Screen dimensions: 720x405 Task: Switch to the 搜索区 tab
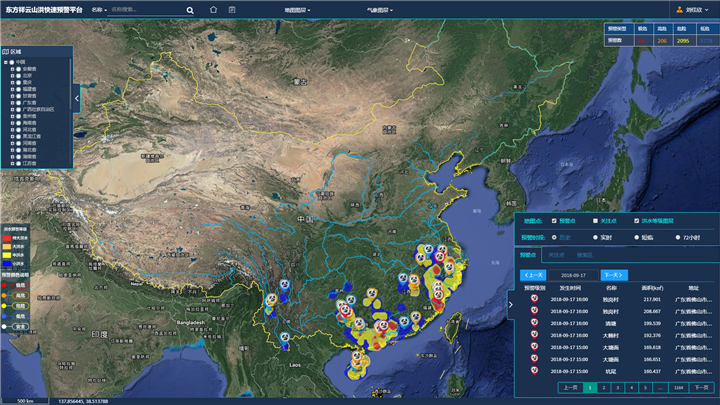click(x=584, y=255)
